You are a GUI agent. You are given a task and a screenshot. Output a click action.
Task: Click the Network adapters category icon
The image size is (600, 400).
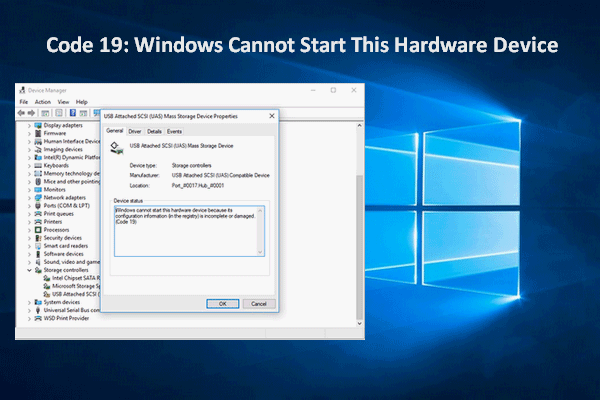pyautogui.click(x=38, y=198)
